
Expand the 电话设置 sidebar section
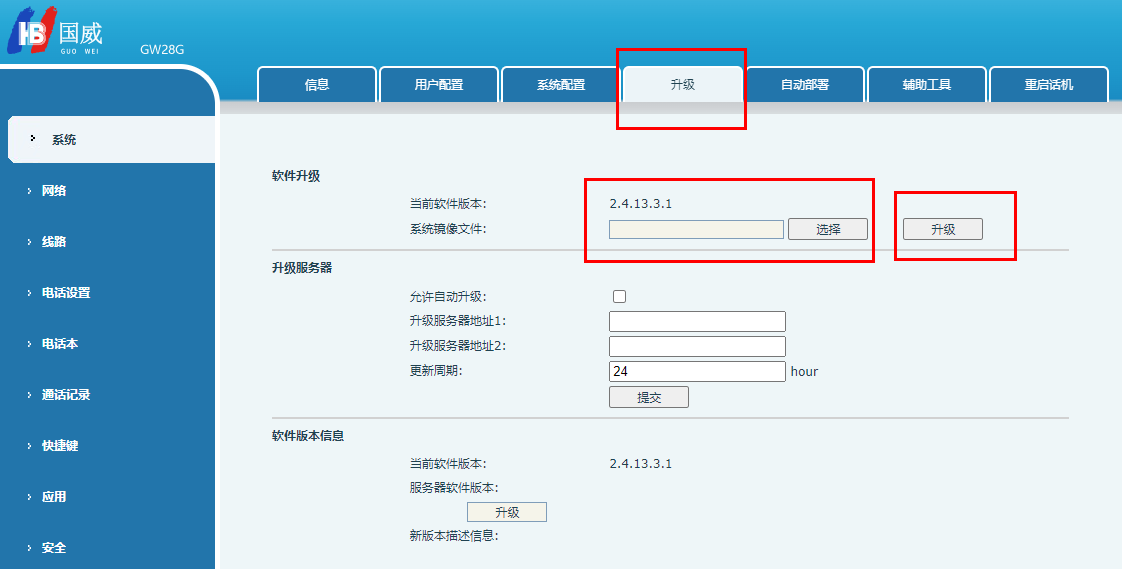point(66,293)
